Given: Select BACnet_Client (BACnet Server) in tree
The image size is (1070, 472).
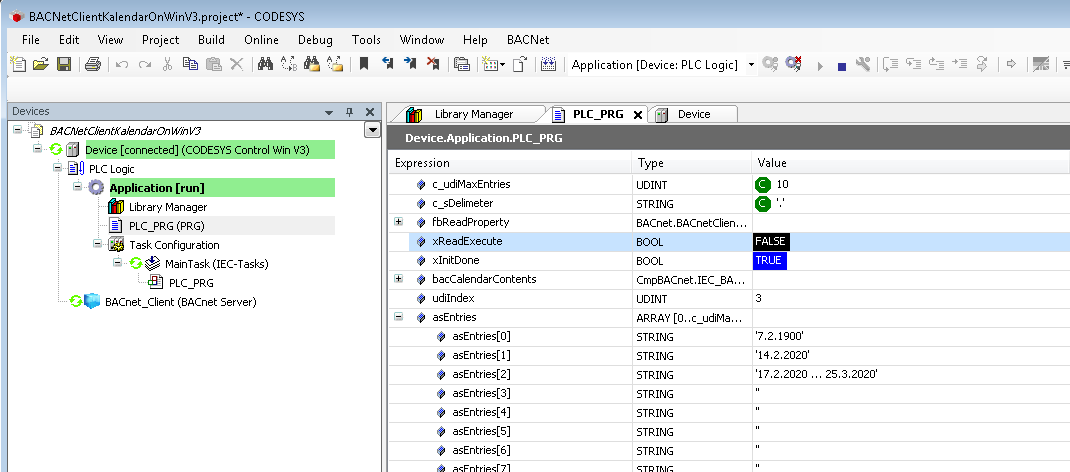Looking at the screenshot, I should 180,302.
